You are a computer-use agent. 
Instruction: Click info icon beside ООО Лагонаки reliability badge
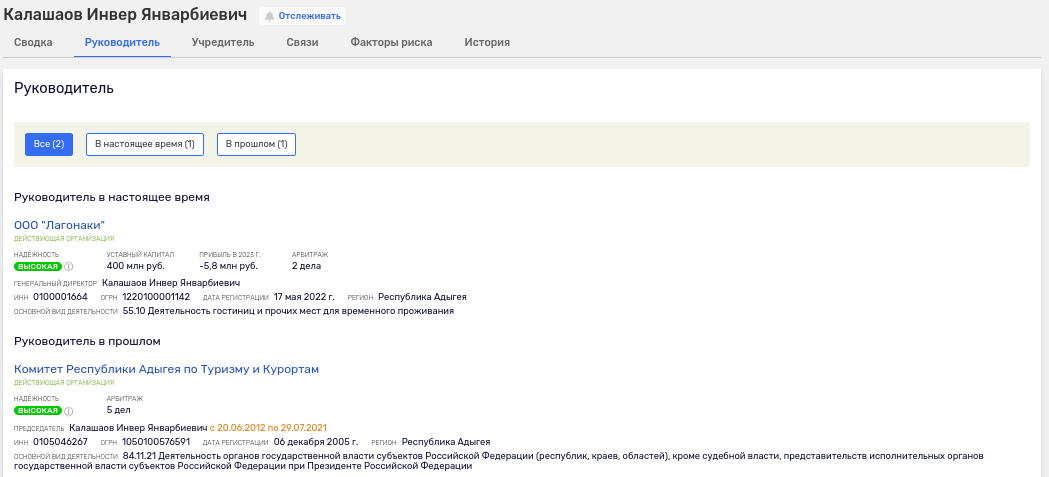click(x=69, y=266)
